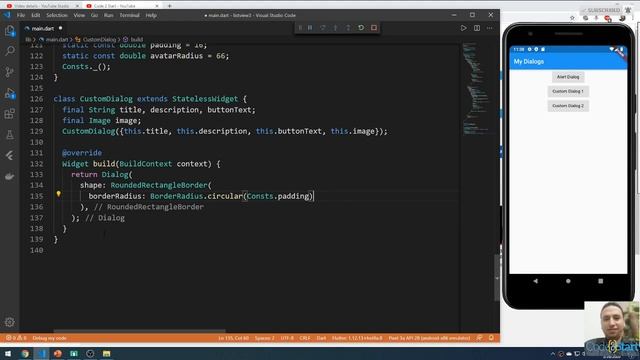
Task: Change the CRLF line ending setting
Action: coord(305,338)
